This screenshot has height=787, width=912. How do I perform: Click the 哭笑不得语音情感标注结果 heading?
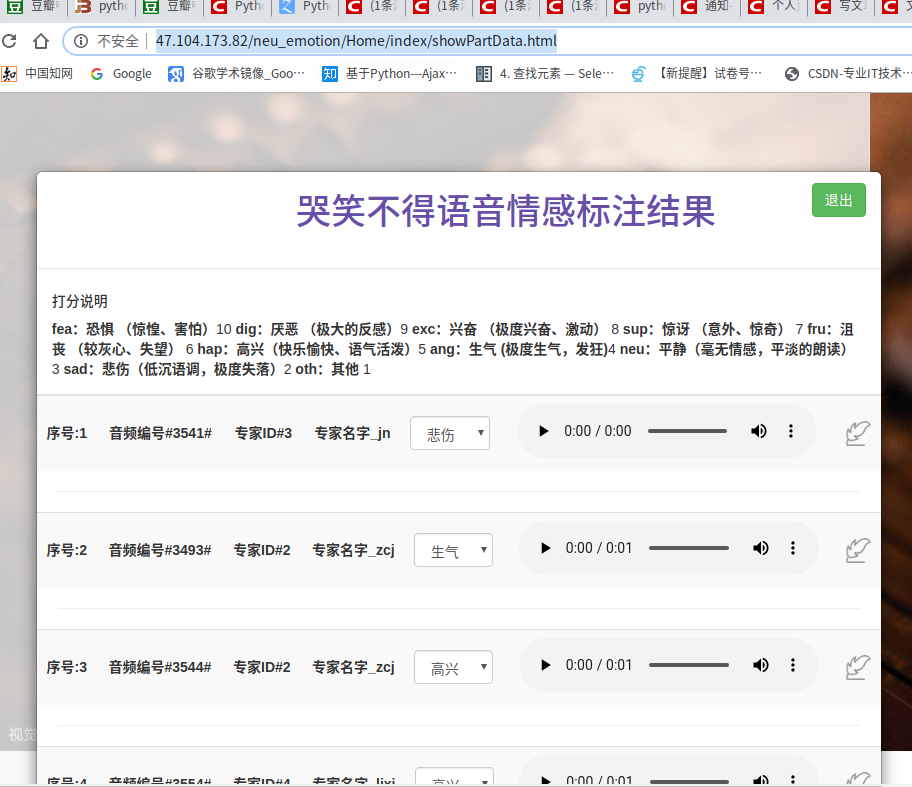505,211
